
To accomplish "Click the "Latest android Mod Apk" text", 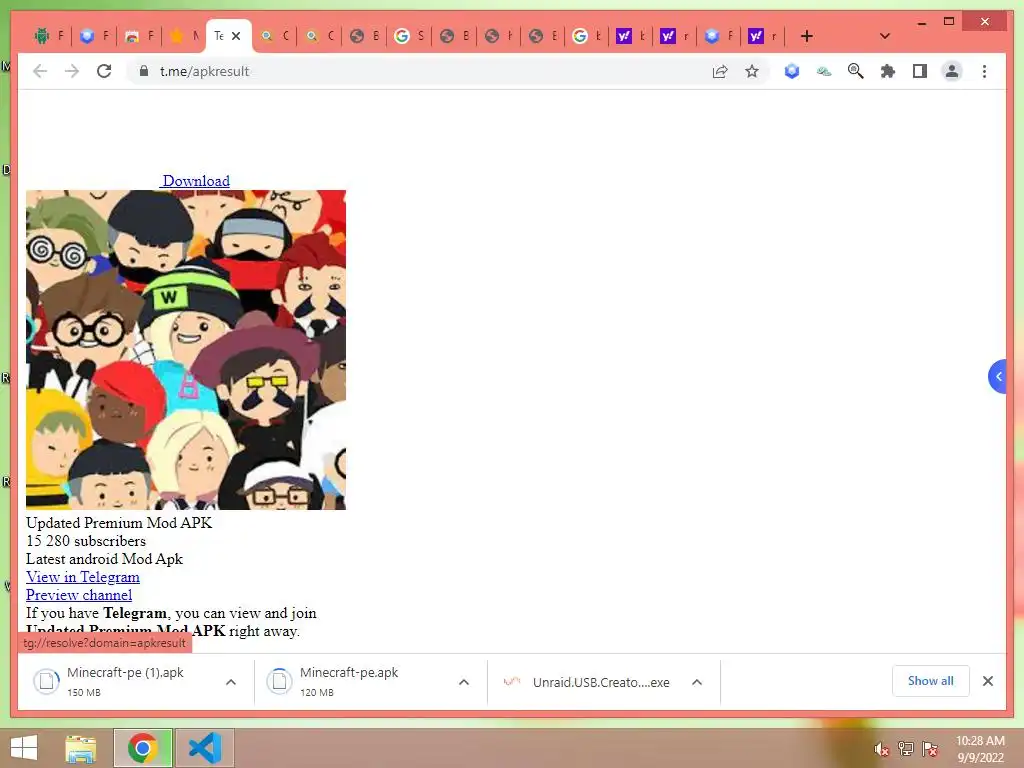I will point(104,559).
